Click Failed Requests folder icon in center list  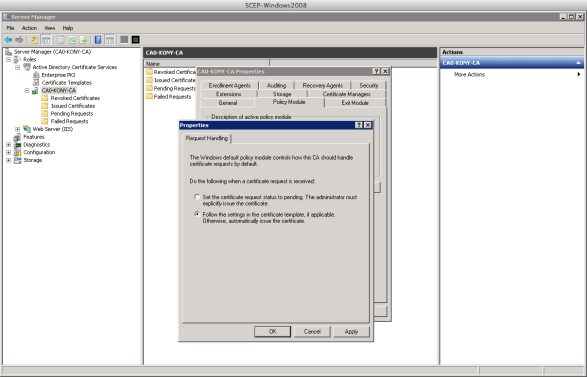149,97
